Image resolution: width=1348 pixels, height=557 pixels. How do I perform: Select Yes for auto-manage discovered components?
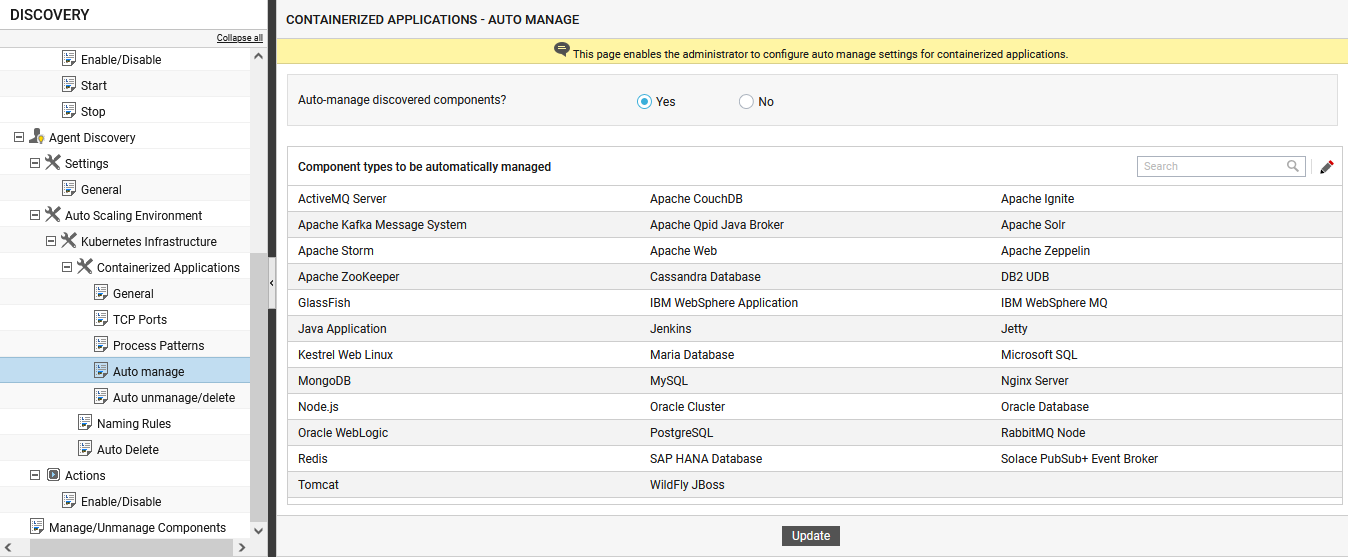[x=645, y=101]
